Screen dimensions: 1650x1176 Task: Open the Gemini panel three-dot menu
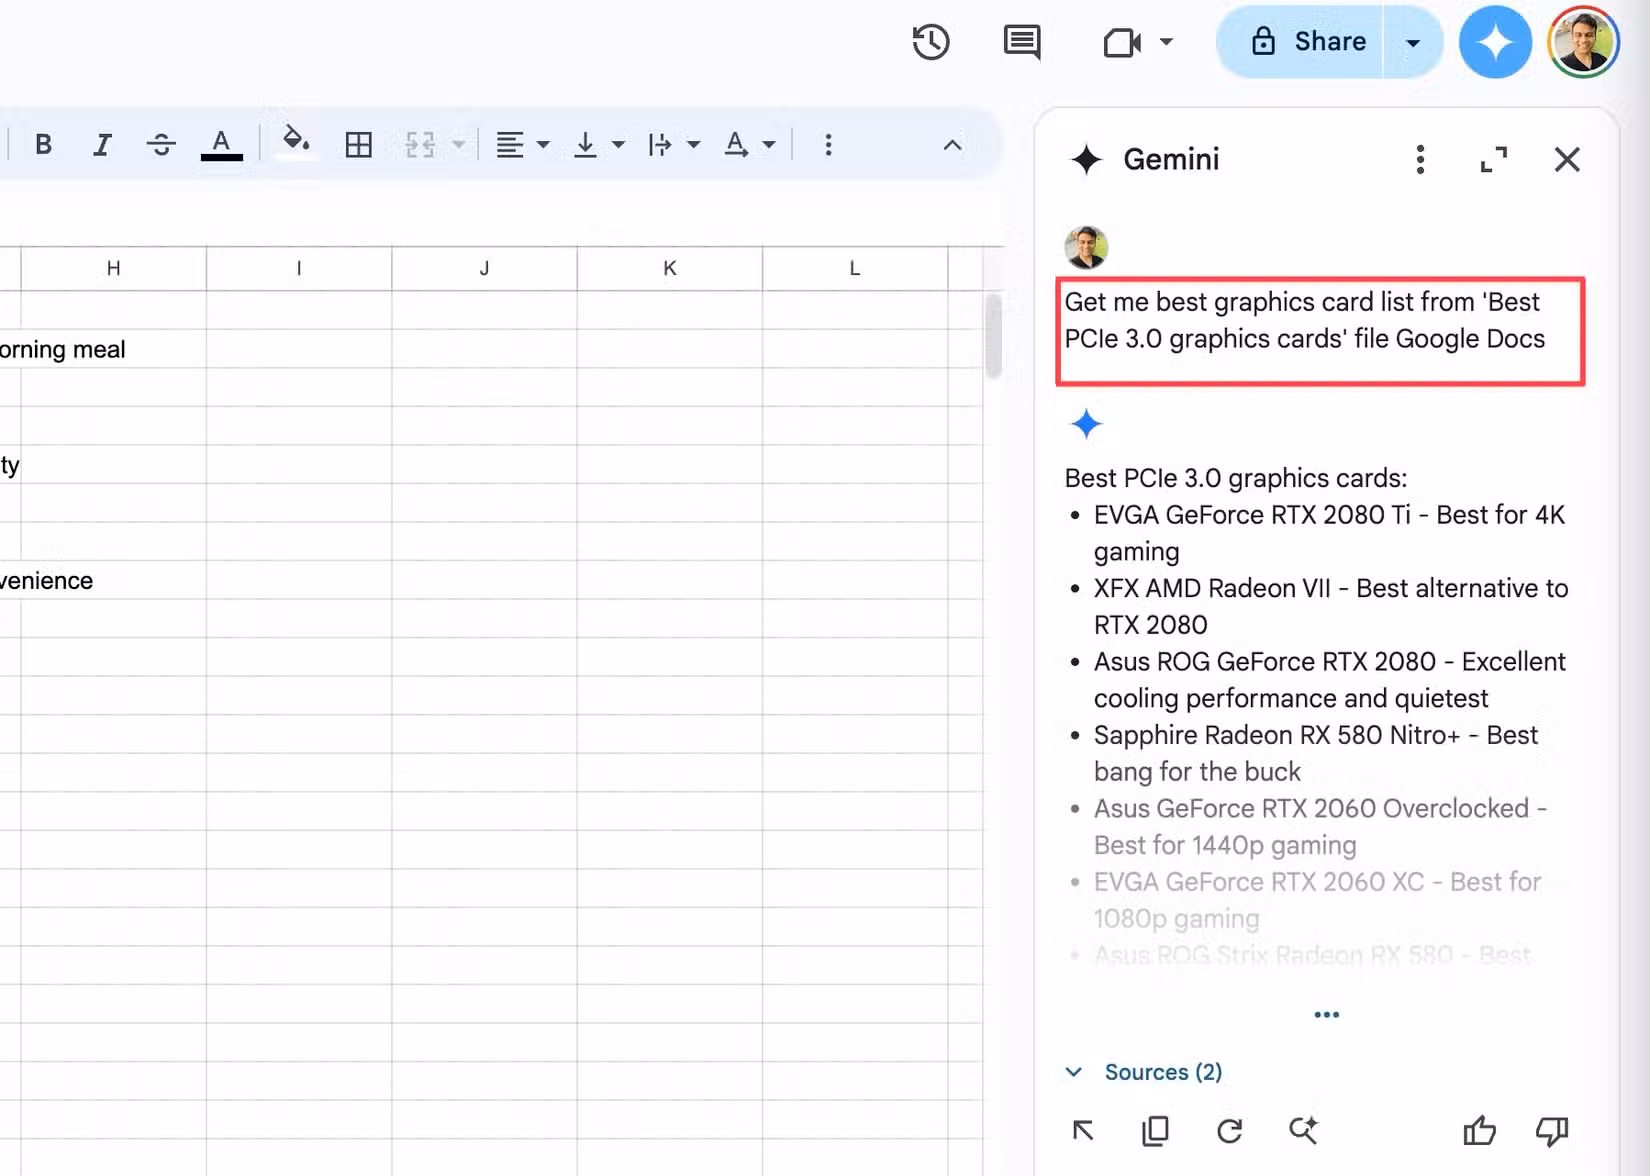[1420, 159]
